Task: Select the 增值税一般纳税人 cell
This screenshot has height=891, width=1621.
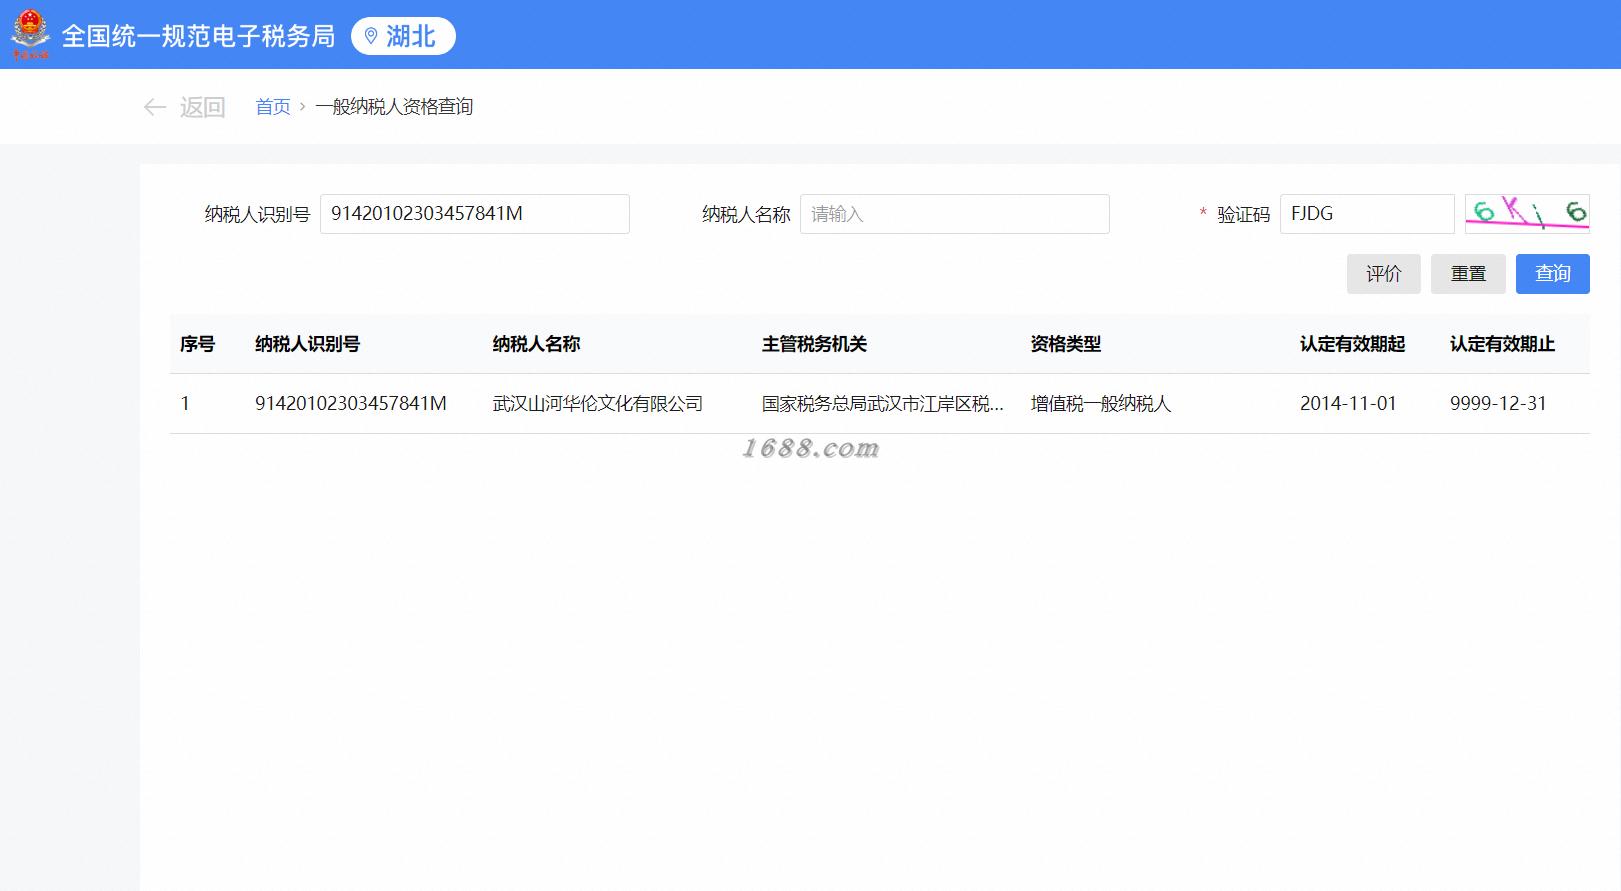Action: 1101,404
